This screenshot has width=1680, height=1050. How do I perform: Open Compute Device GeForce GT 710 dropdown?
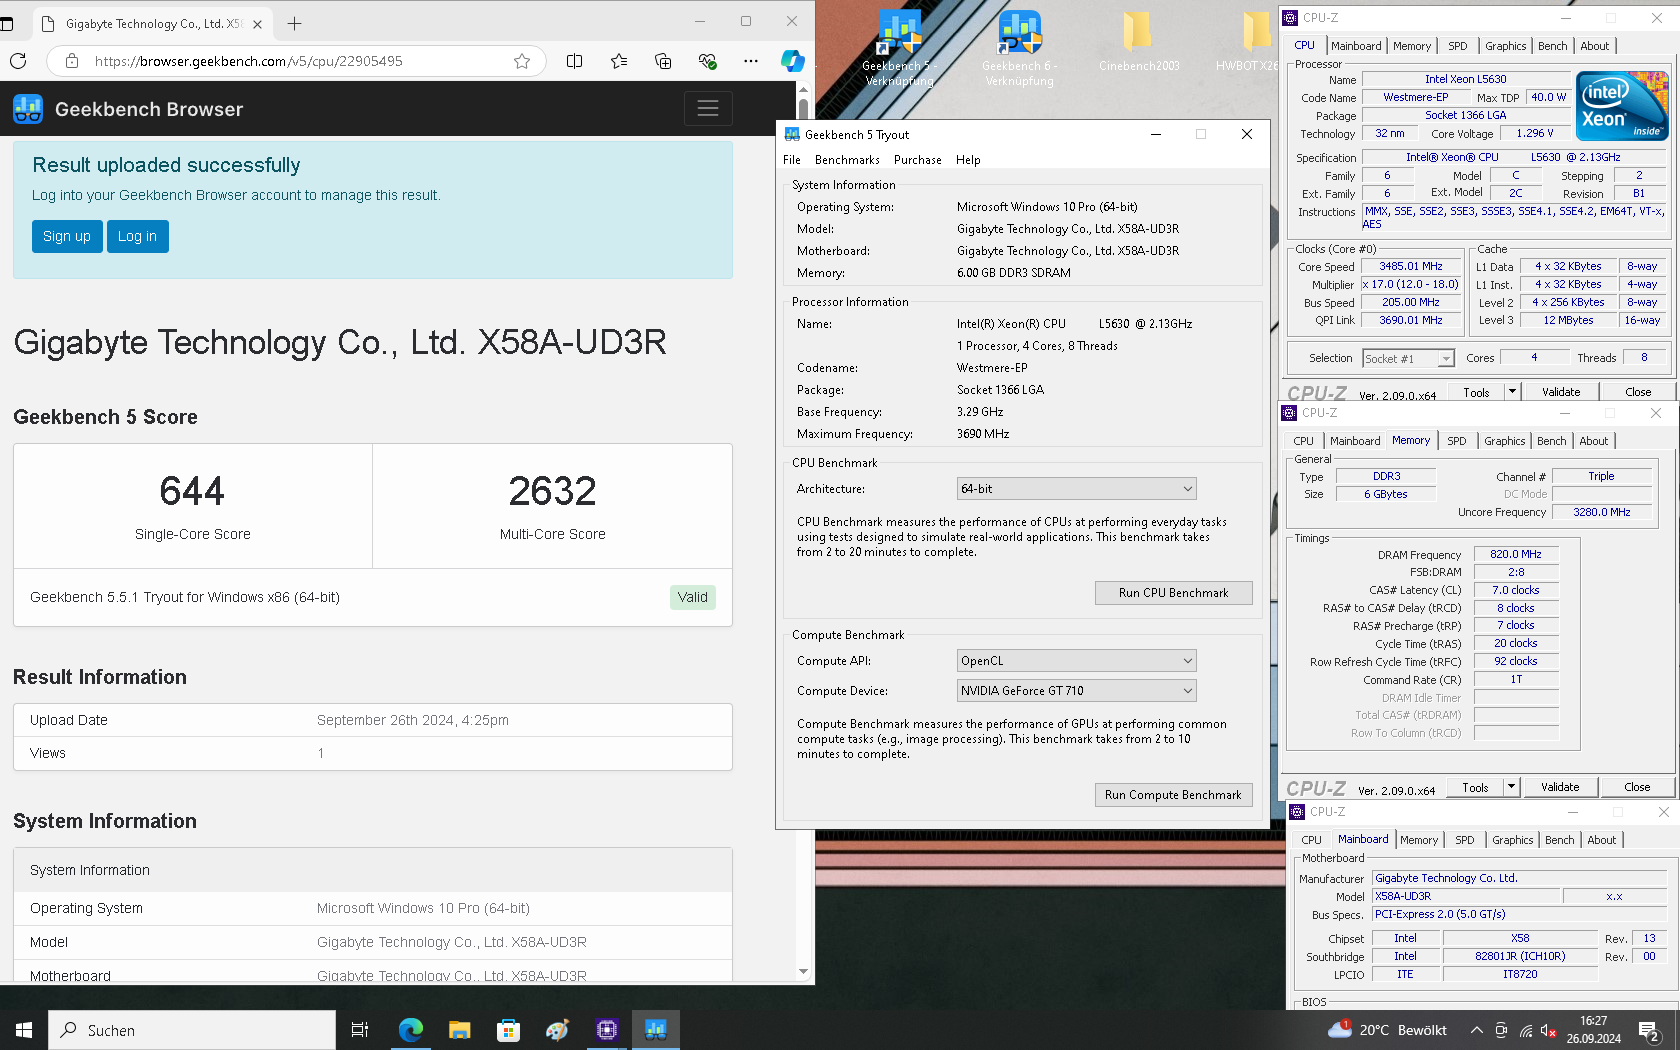1076,691
